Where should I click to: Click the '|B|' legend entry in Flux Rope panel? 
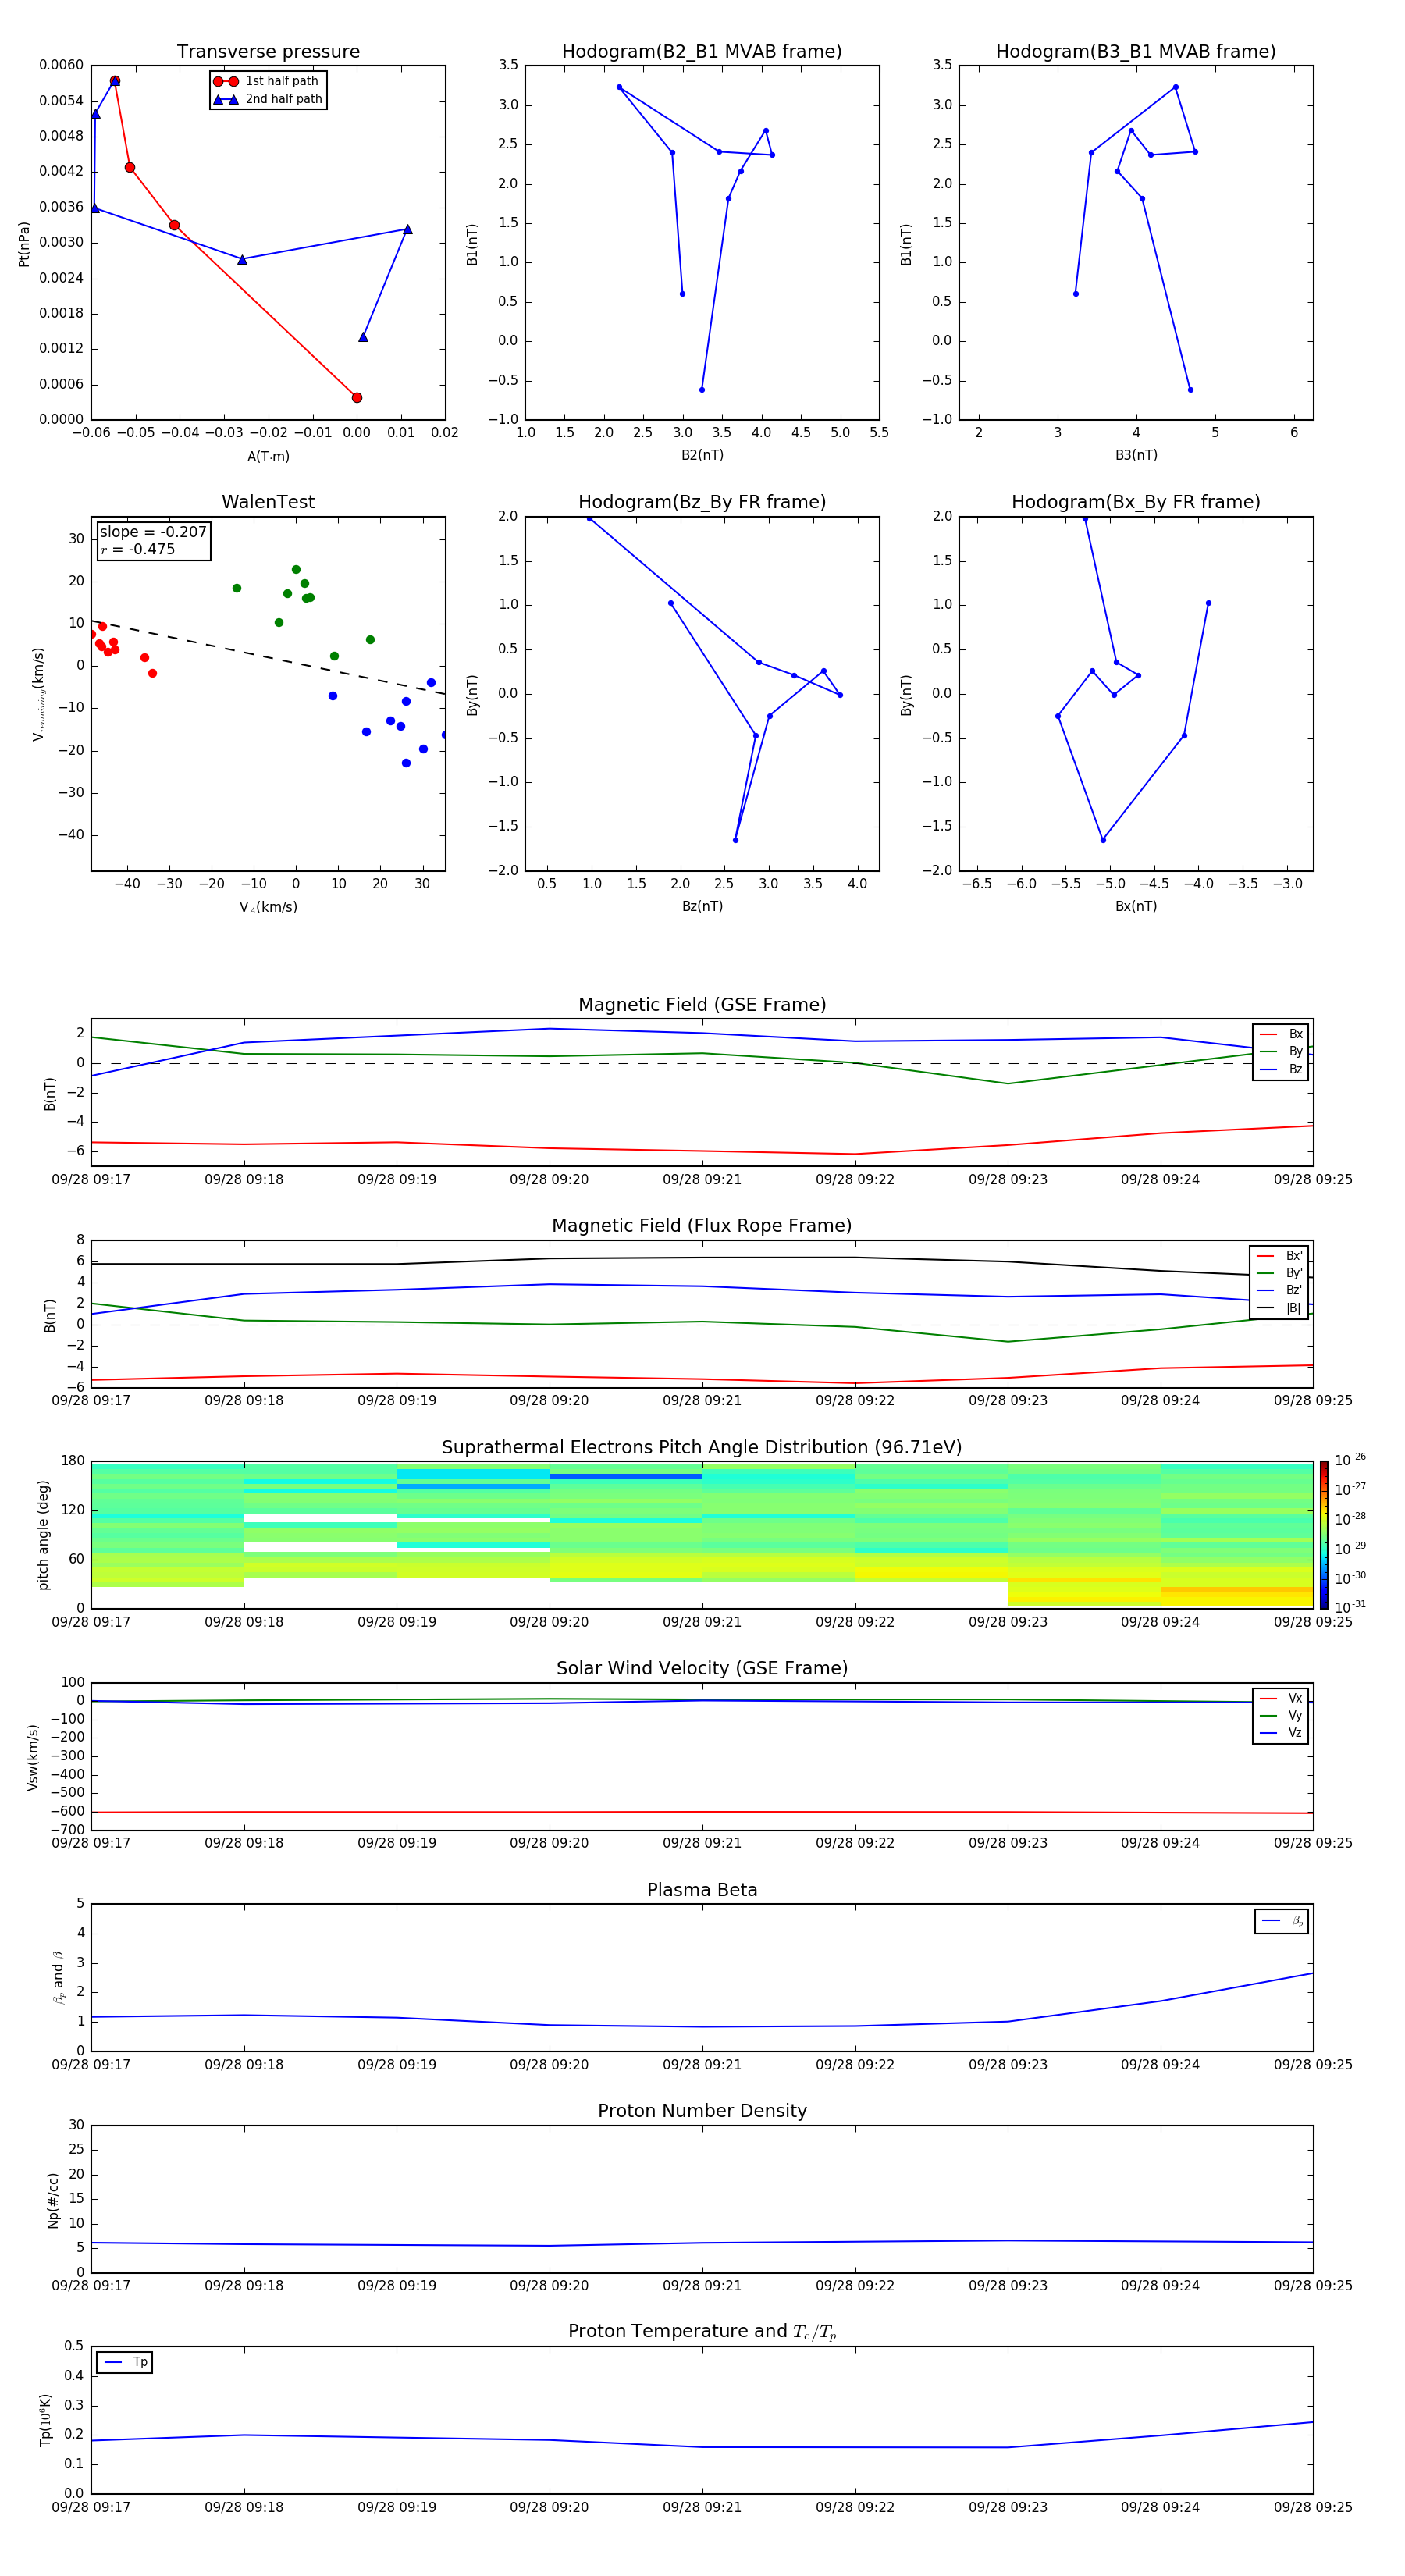point(1279,1308)
